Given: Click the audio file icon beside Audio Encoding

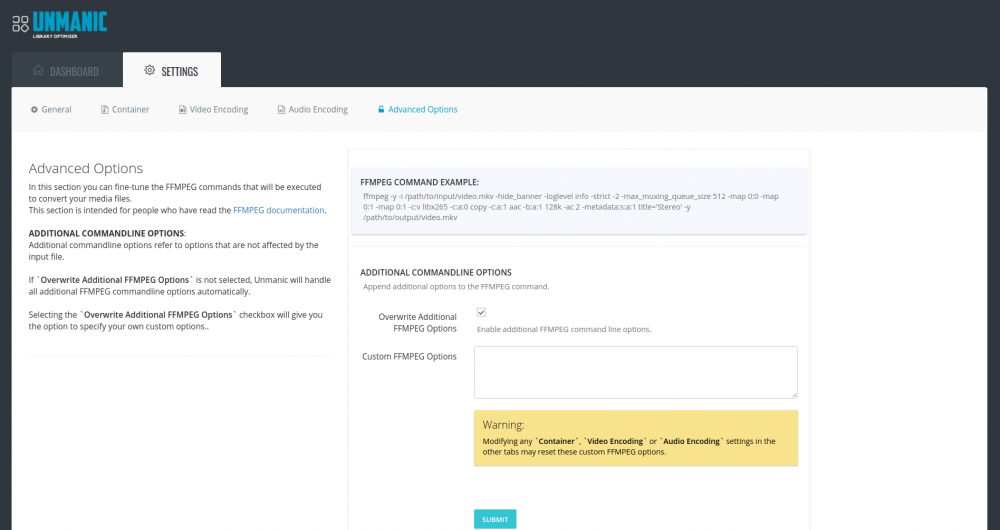Looking at the screenshot, I should click(281, 110).
